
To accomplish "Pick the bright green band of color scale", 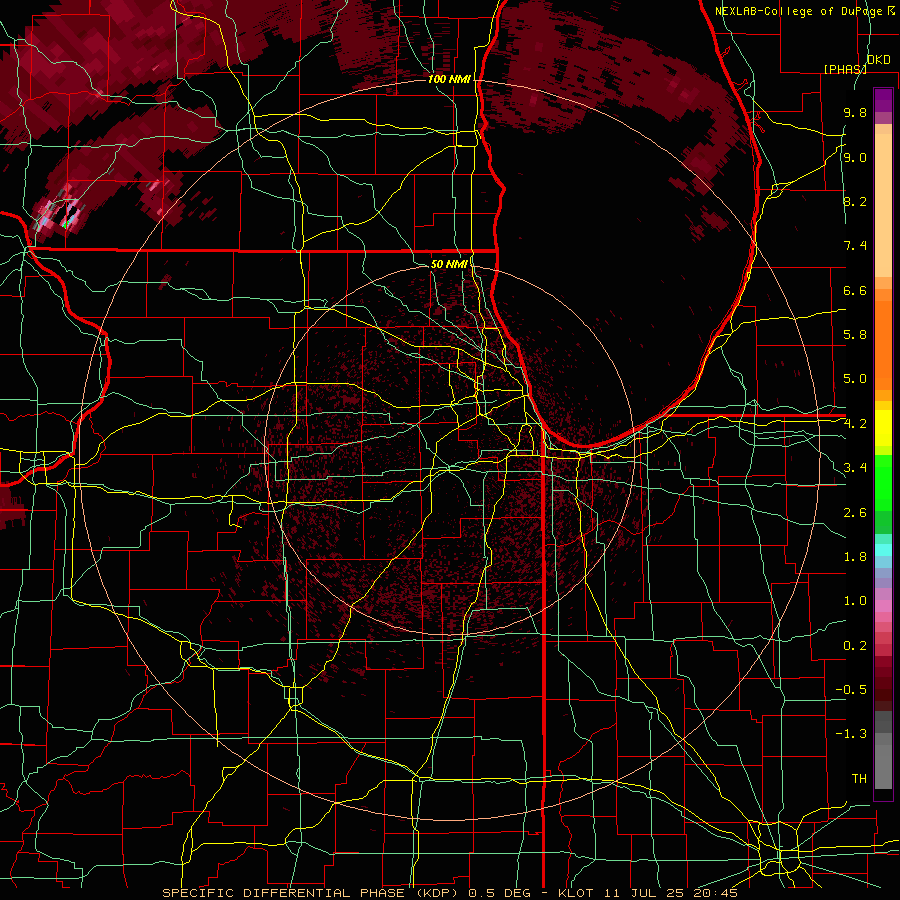I will click(883, 481).
